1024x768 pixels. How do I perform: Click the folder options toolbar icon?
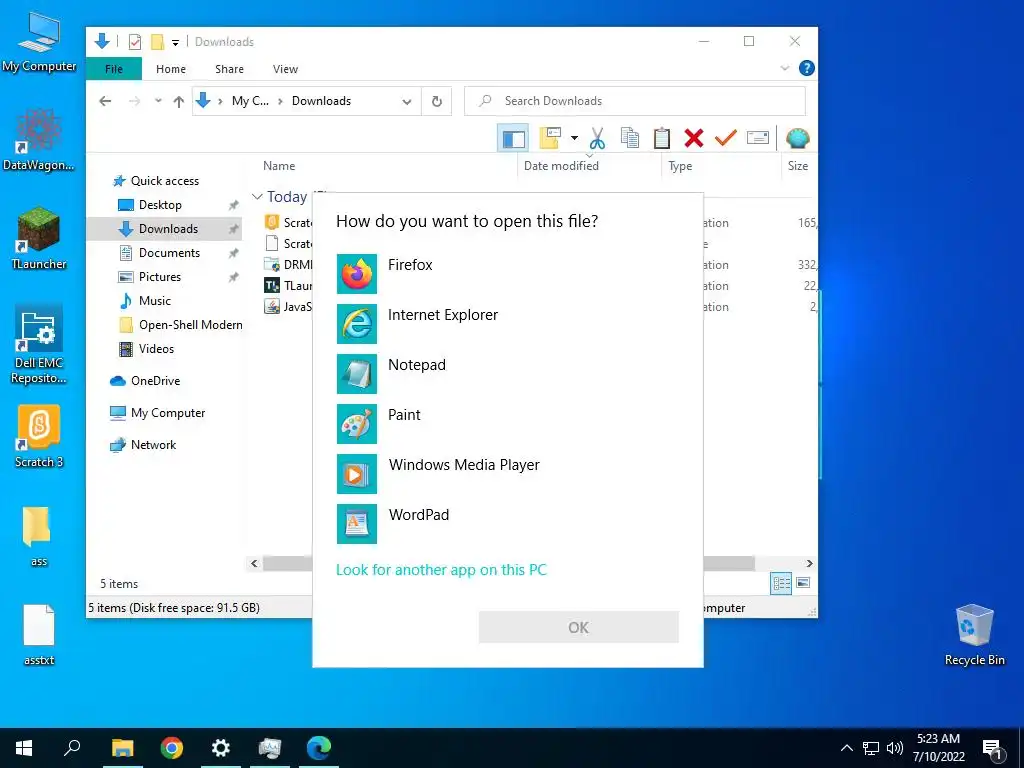pos(550,138)
